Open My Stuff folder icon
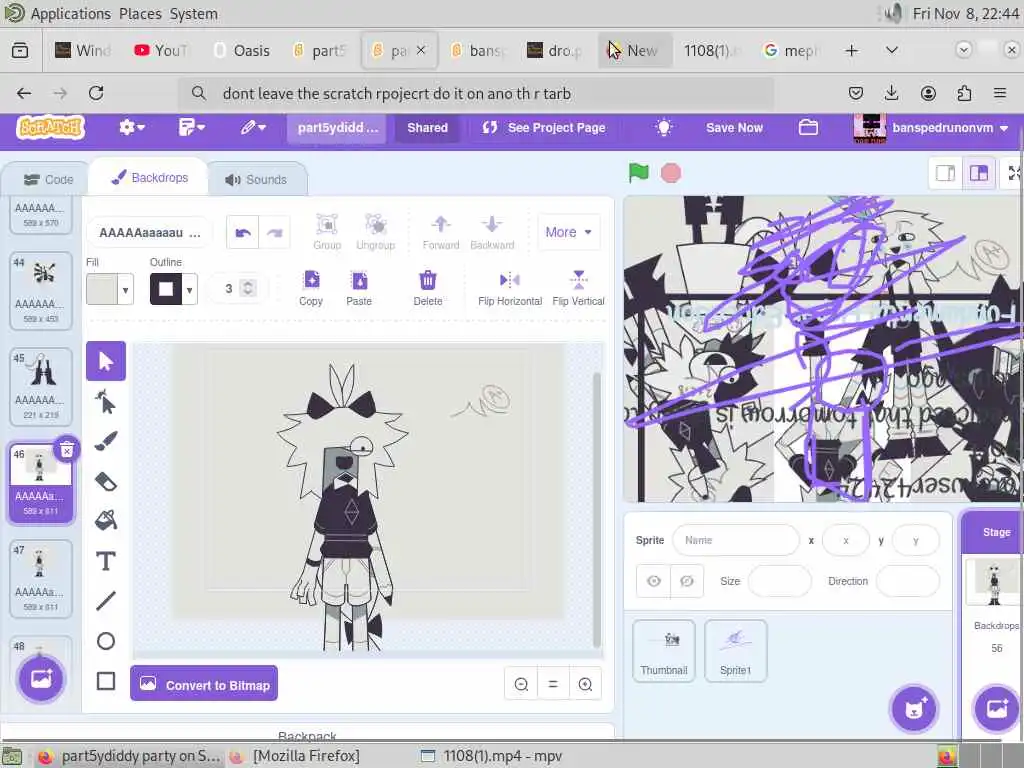Viewport: 1024px width, 768px height. click(808, 127)
